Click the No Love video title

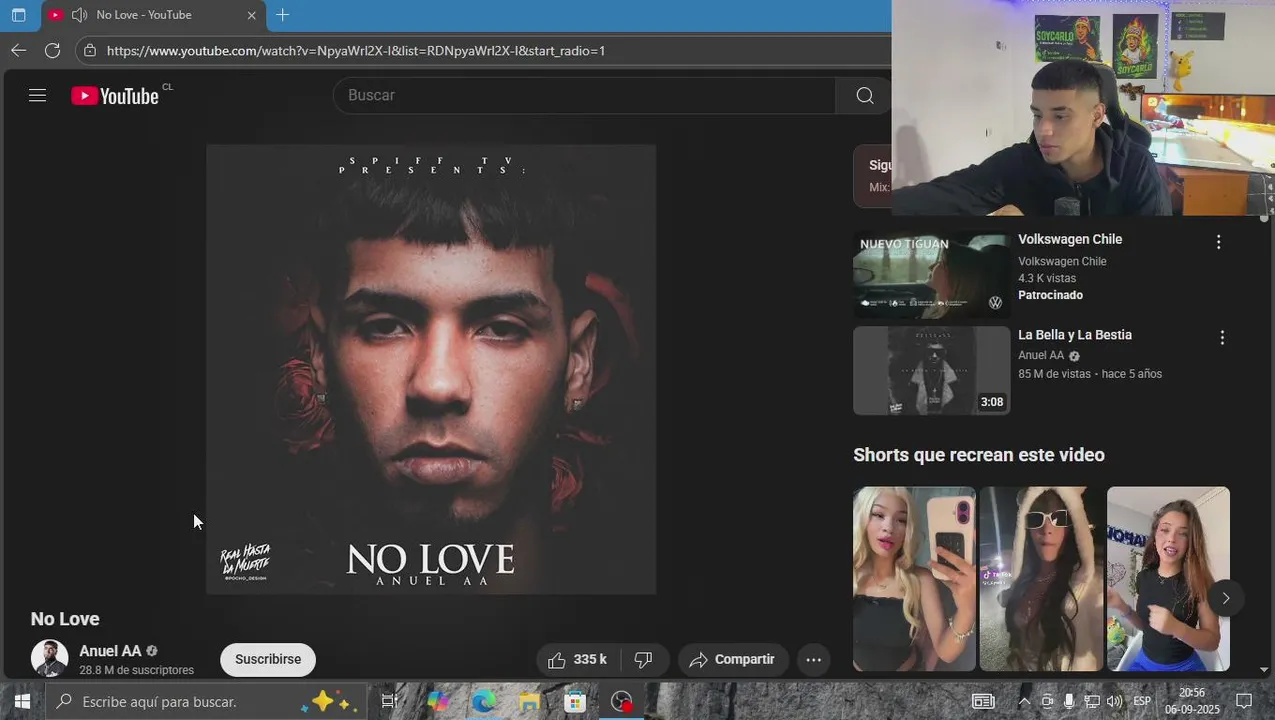[x=65, y=619]
